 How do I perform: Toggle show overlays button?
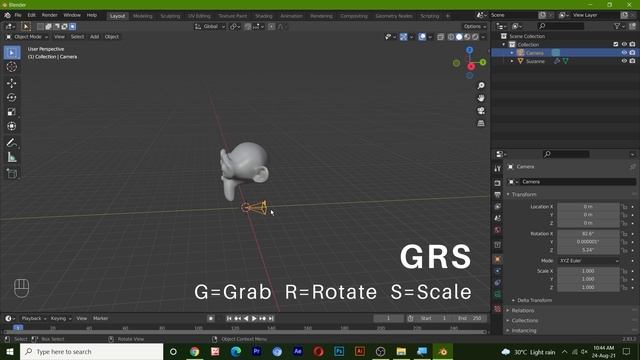pyautogui.click(x=422, y=37)
